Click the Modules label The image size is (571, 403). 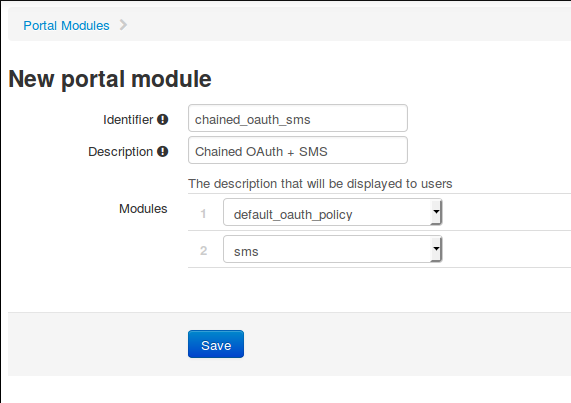143,209
